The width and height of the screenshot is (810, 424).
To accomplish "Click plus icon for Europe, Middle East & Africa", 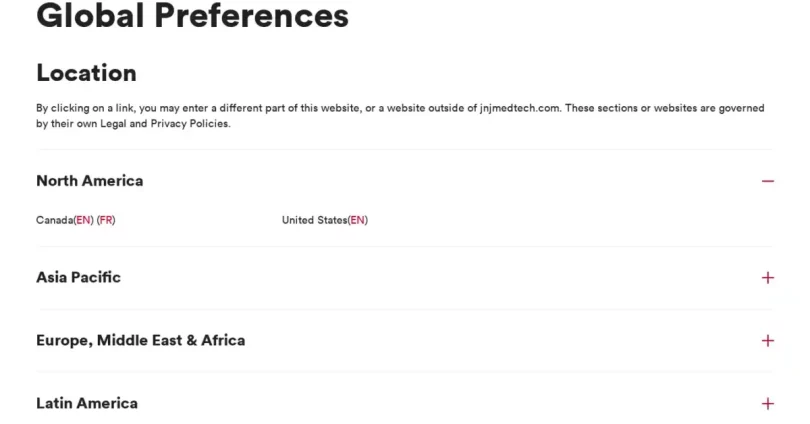I will (x=767, y=341).
